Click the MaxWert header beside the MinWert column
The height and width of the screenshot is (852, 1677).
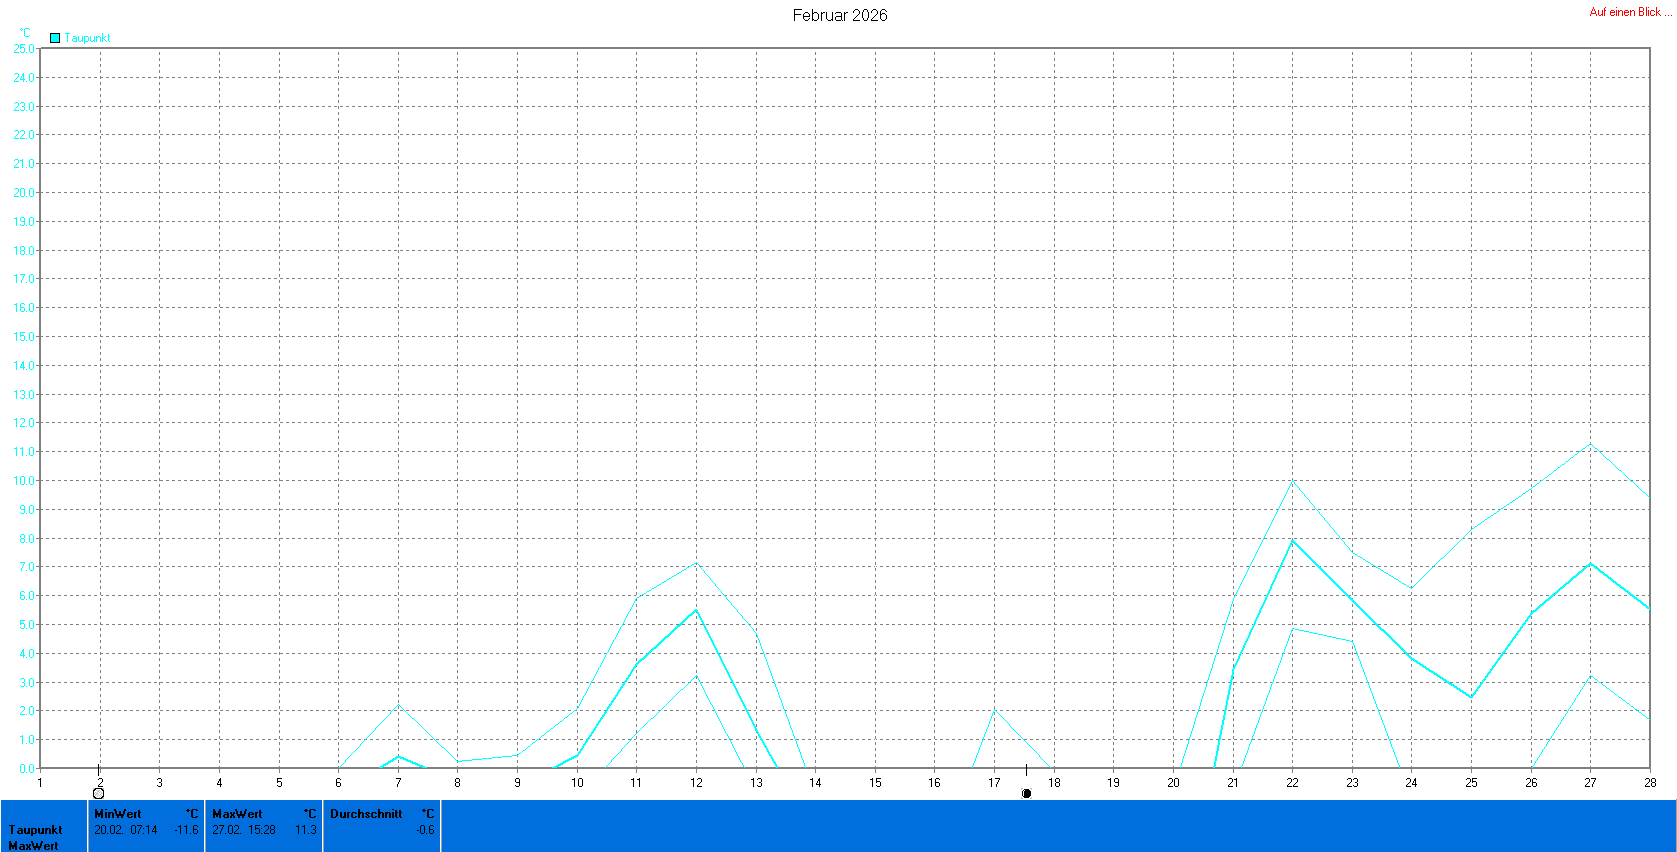(237, 814)
